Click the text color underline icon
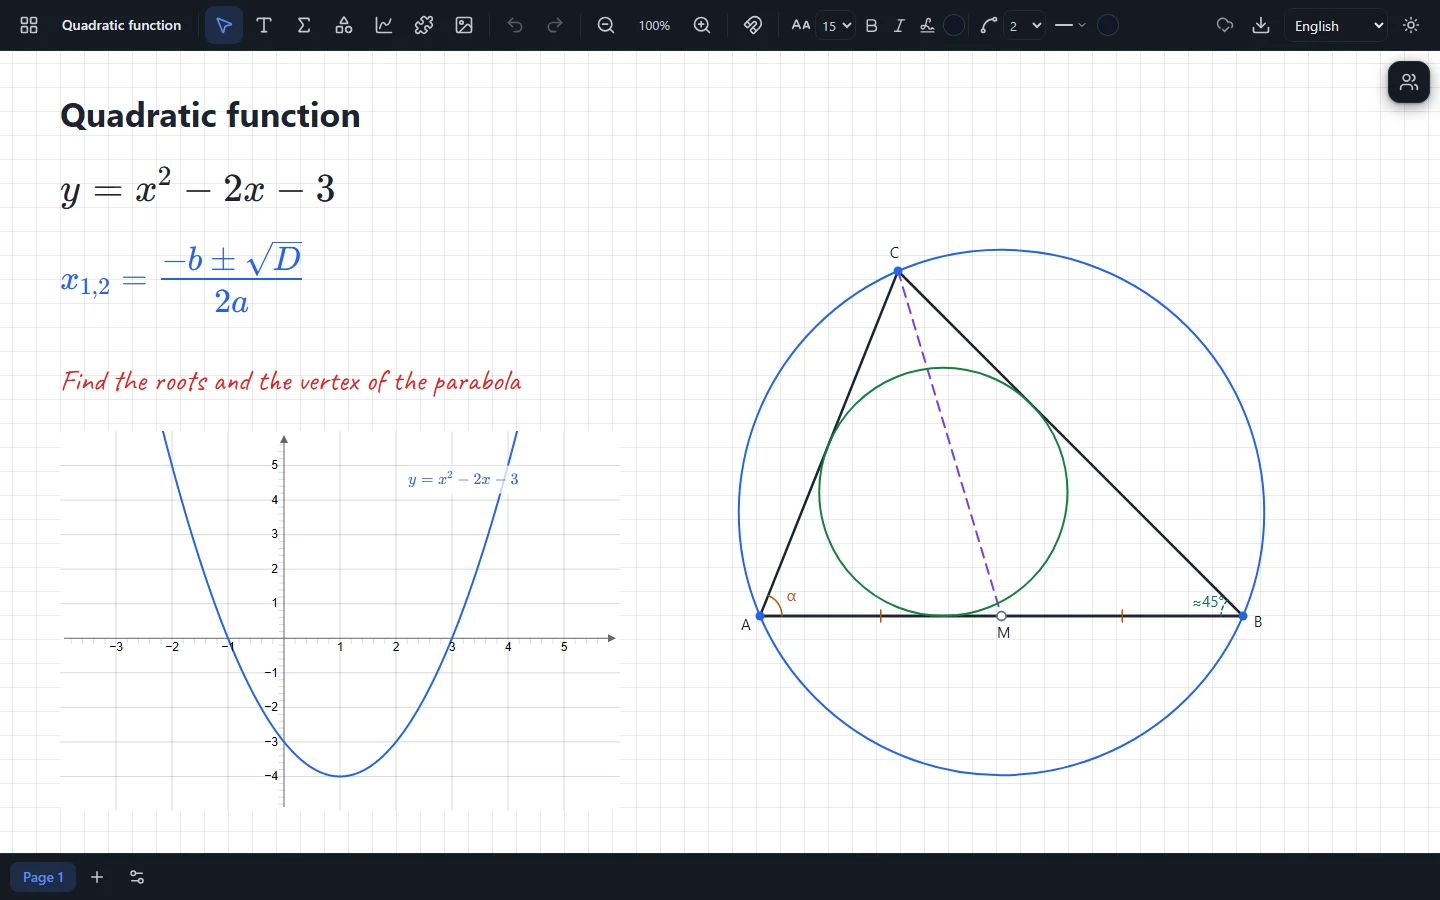Screen dimensions: 1440x900 (927, 25)
